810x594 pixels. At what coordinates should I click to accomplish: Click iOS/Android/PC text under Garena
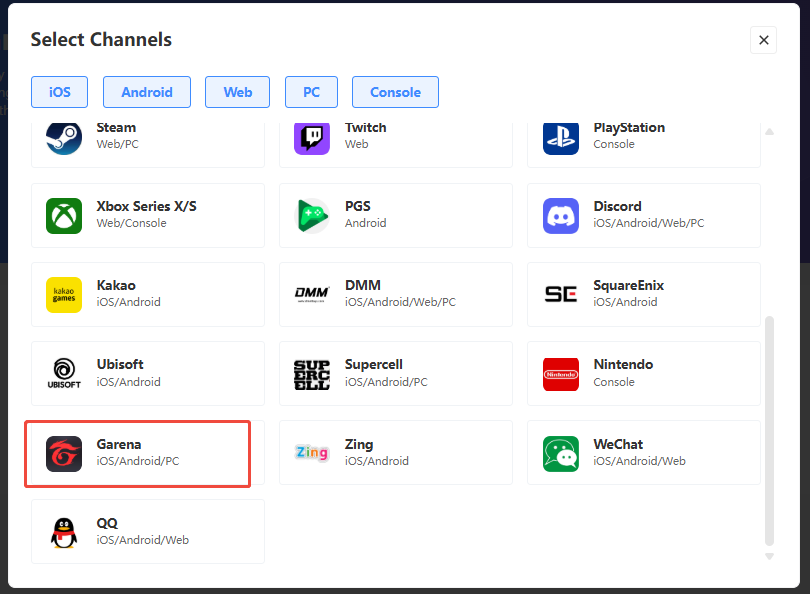click(x=138, y=461)
